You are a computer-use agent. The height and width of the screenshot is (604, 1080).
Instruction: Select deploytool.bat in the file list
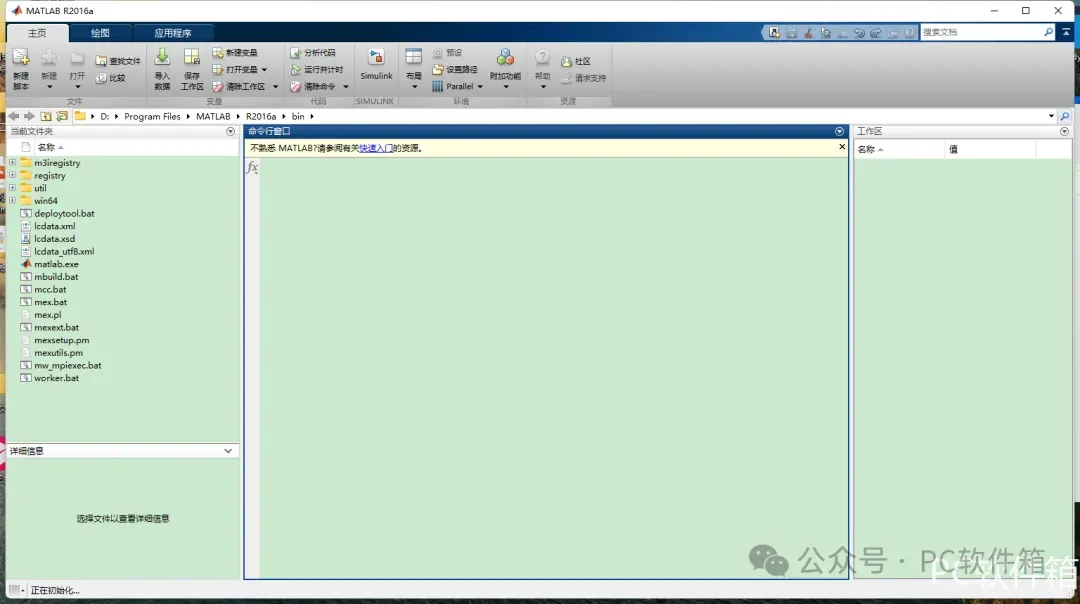(x=64, y=214)
